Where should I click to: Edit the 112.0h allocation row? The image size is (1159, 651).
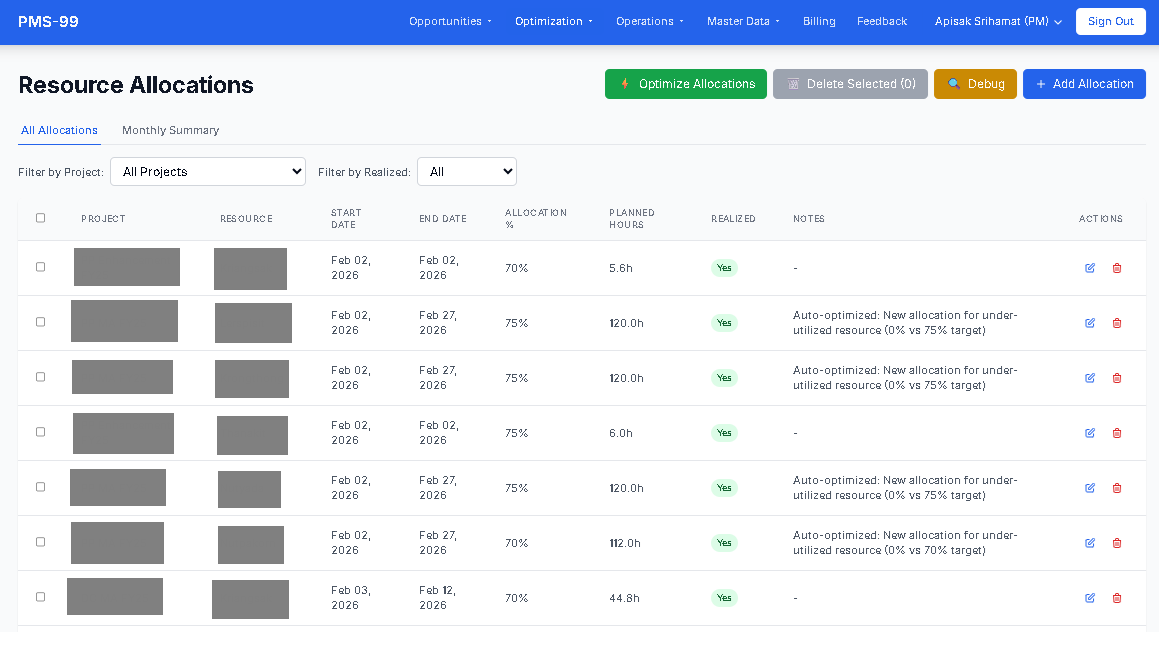pyautogui.click(x=1090, y=543)
